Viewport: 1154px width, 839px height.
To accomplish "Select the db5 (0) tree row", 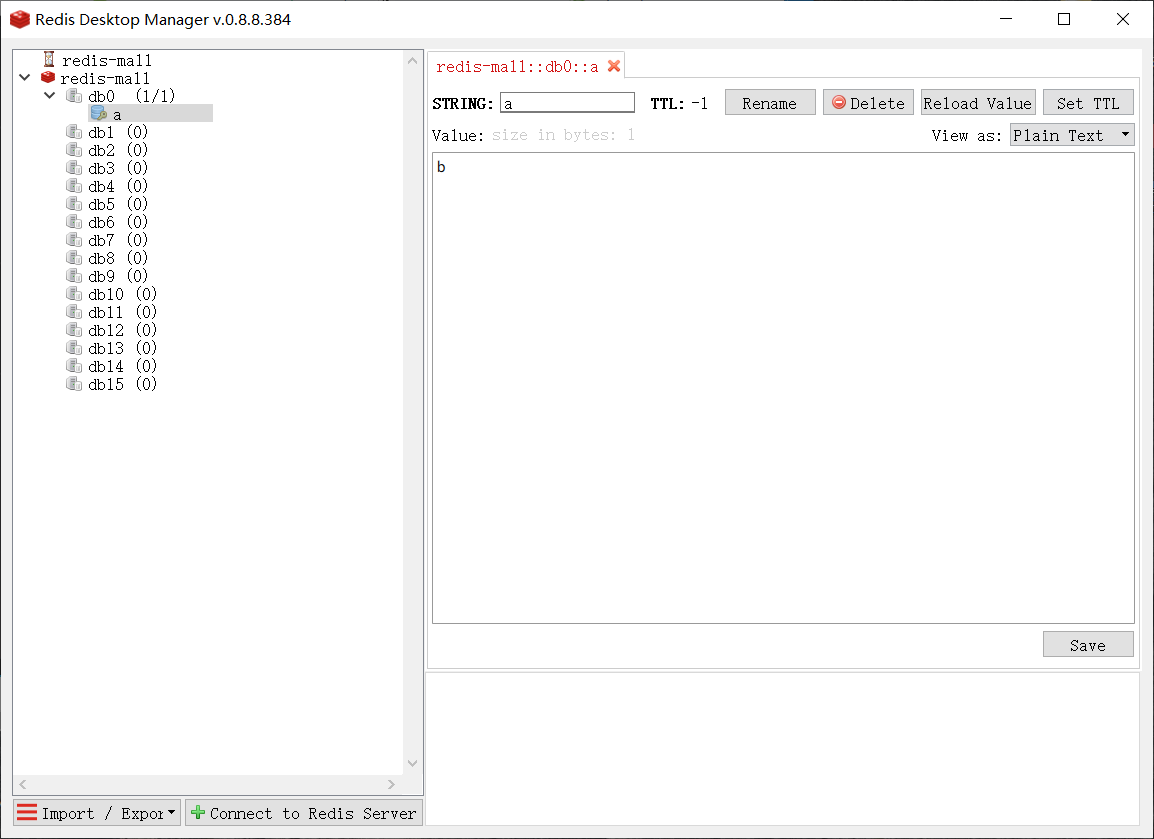I will [x=118, y=204].
